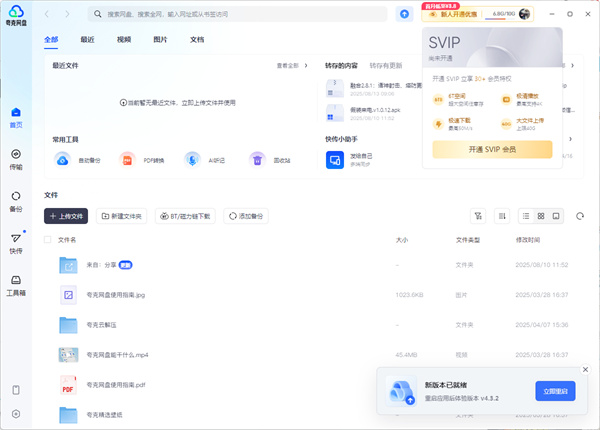Select the 文档 tab

(197, 40)
